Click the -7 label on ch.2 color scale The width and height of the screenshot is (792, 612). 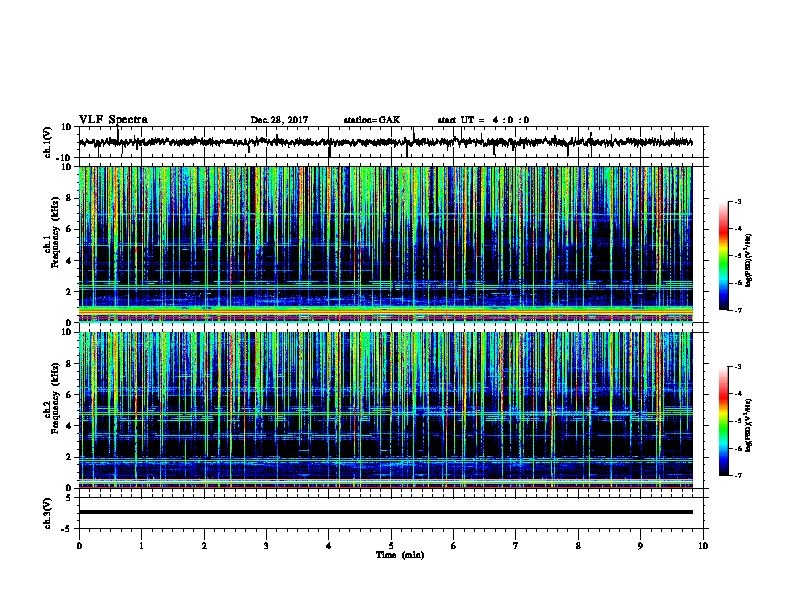(738, 475)
